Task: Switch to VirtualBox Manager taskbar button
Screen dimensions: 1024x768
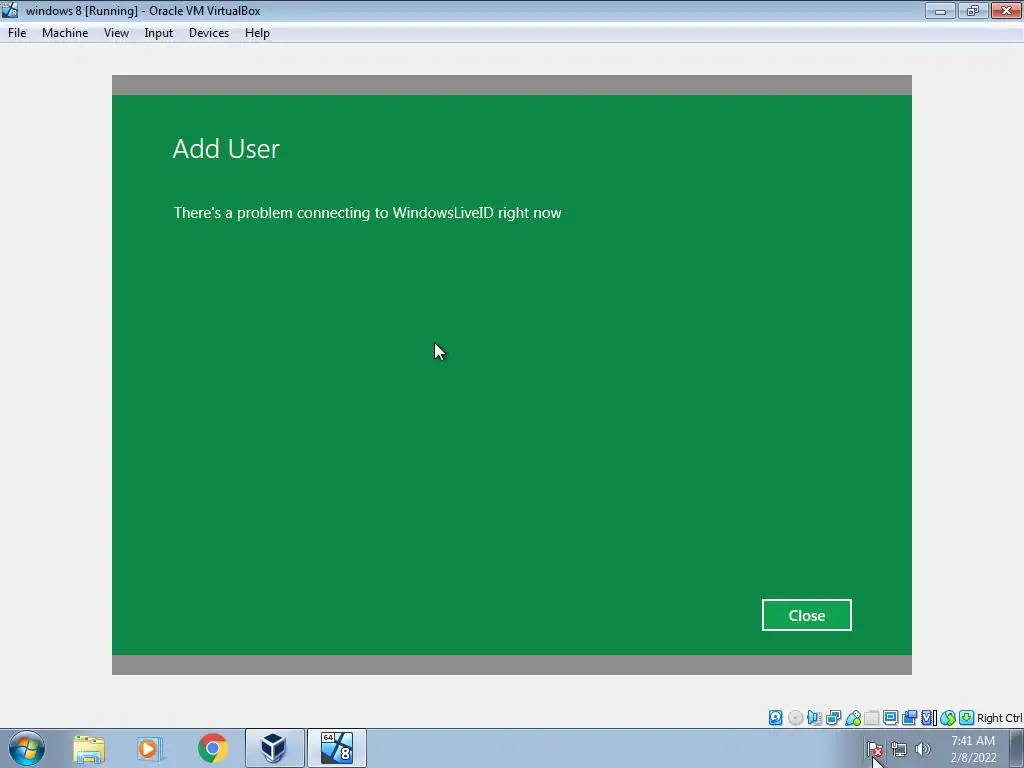Action: pos(274,748)
